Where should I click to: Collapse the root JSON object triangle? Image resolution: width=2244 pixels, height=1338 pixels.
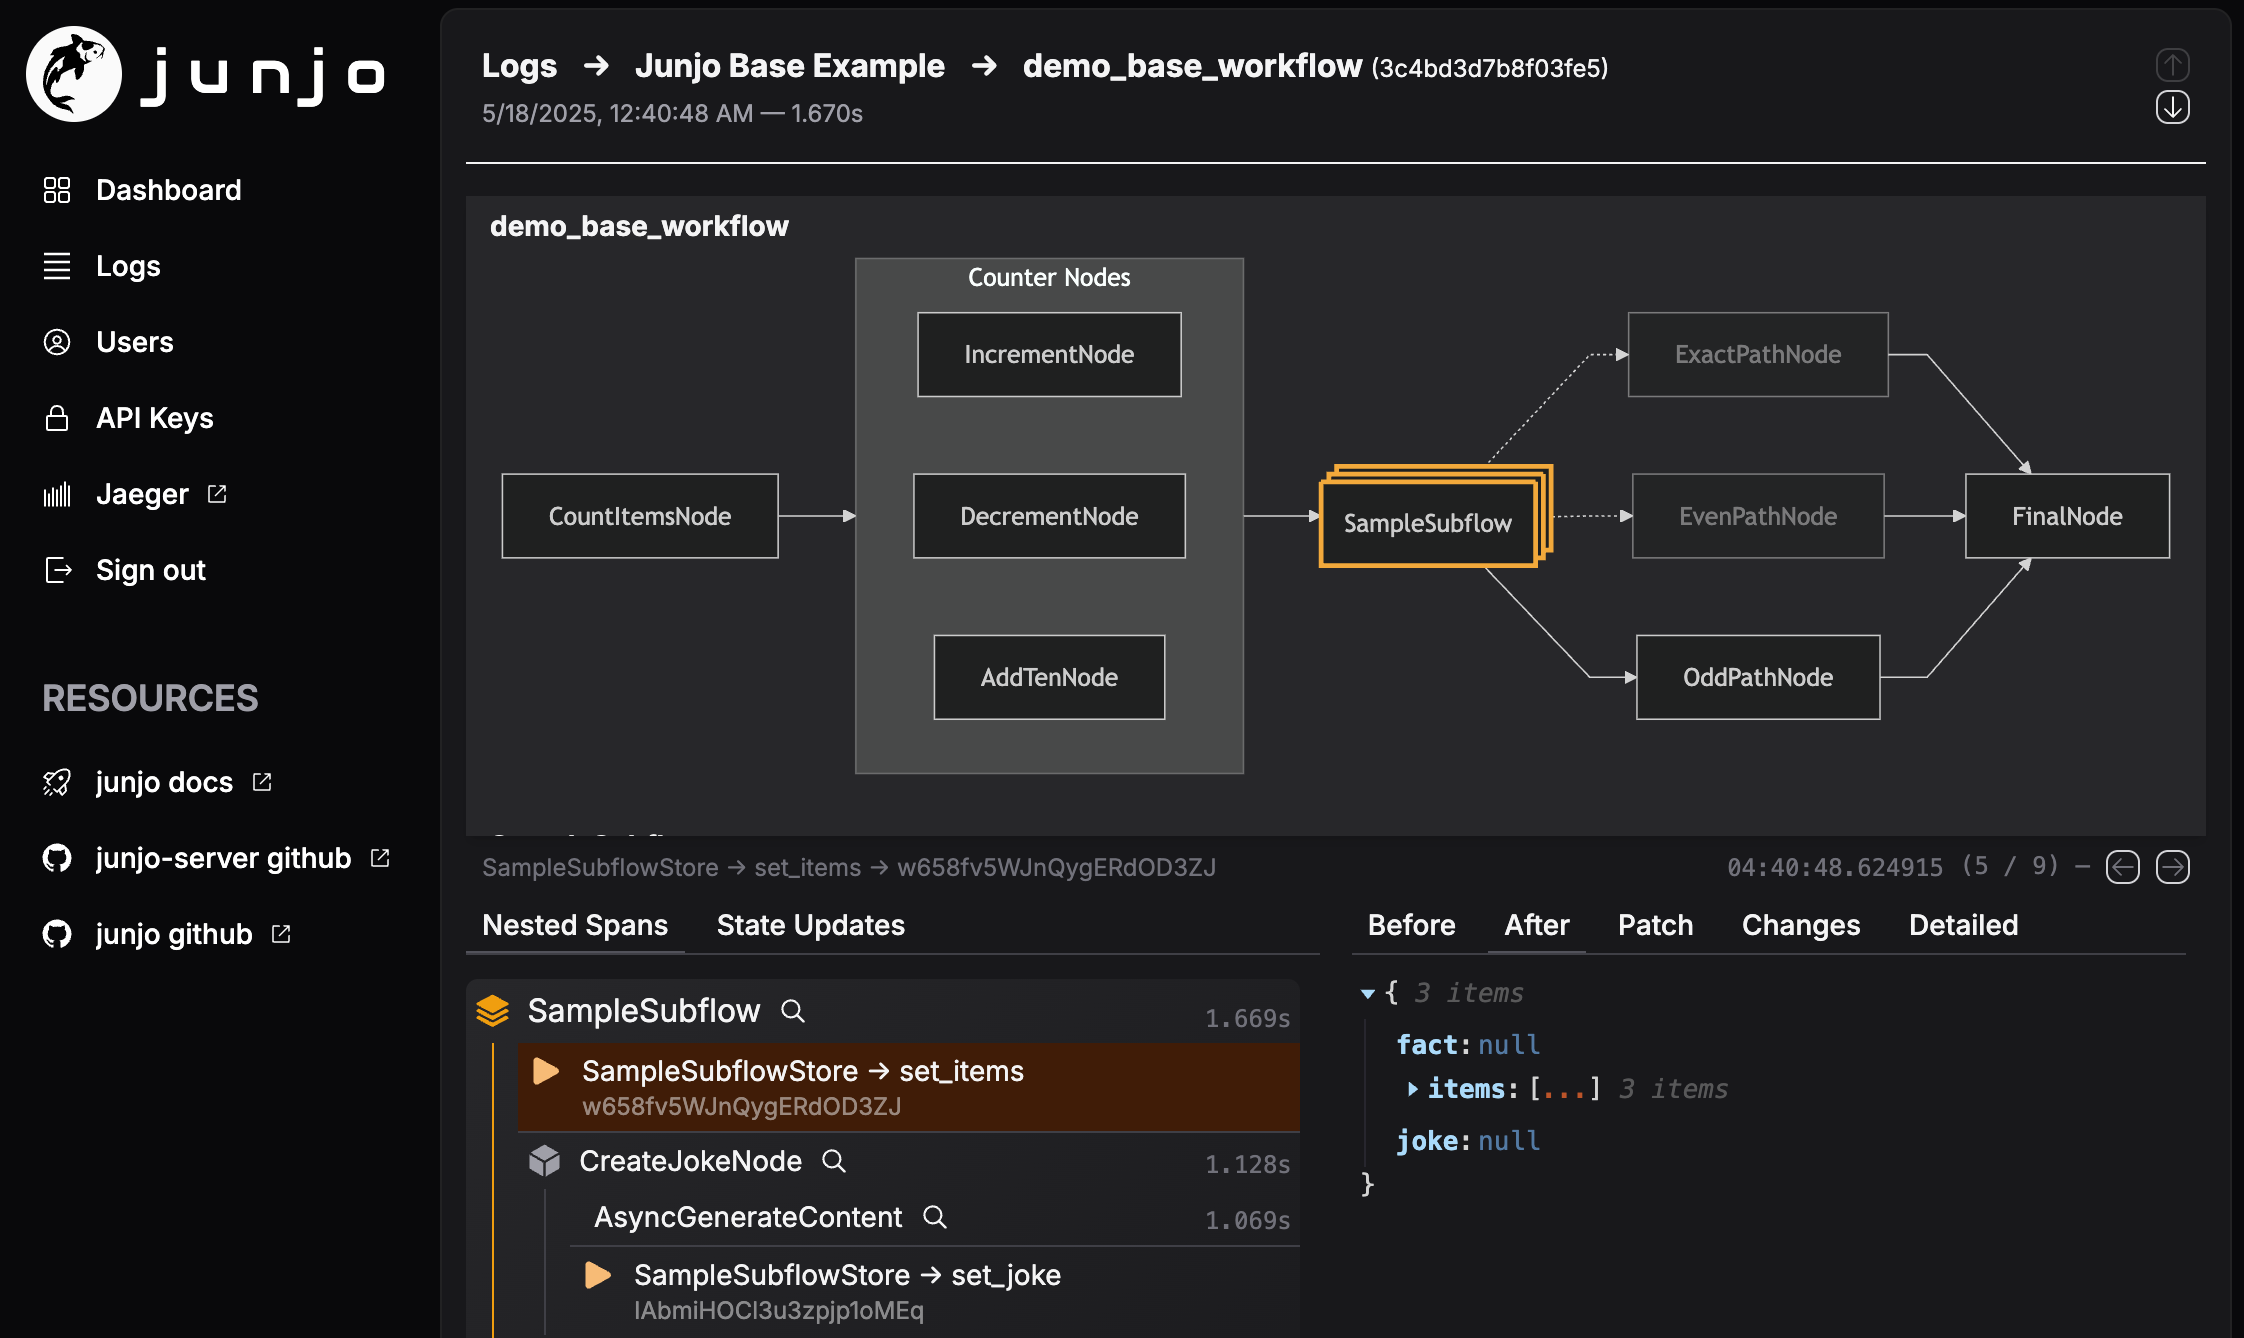tap(1368, 993)
